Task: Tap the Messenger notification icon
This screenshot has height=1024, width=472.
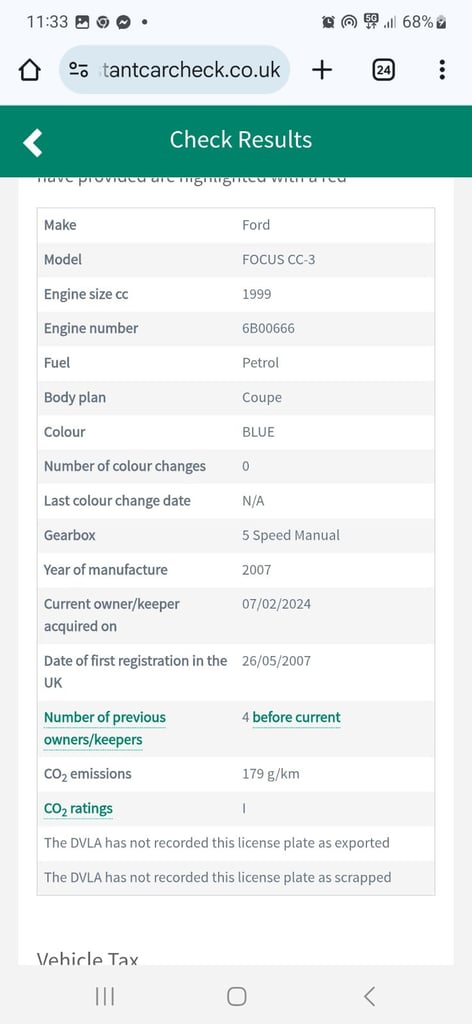Action: coord(123,22)
